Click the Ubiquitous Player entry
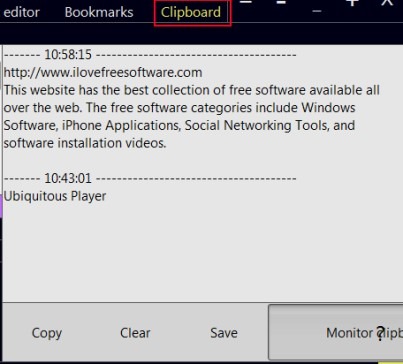Screen dimensions: 403x364 tap(55, 196)
